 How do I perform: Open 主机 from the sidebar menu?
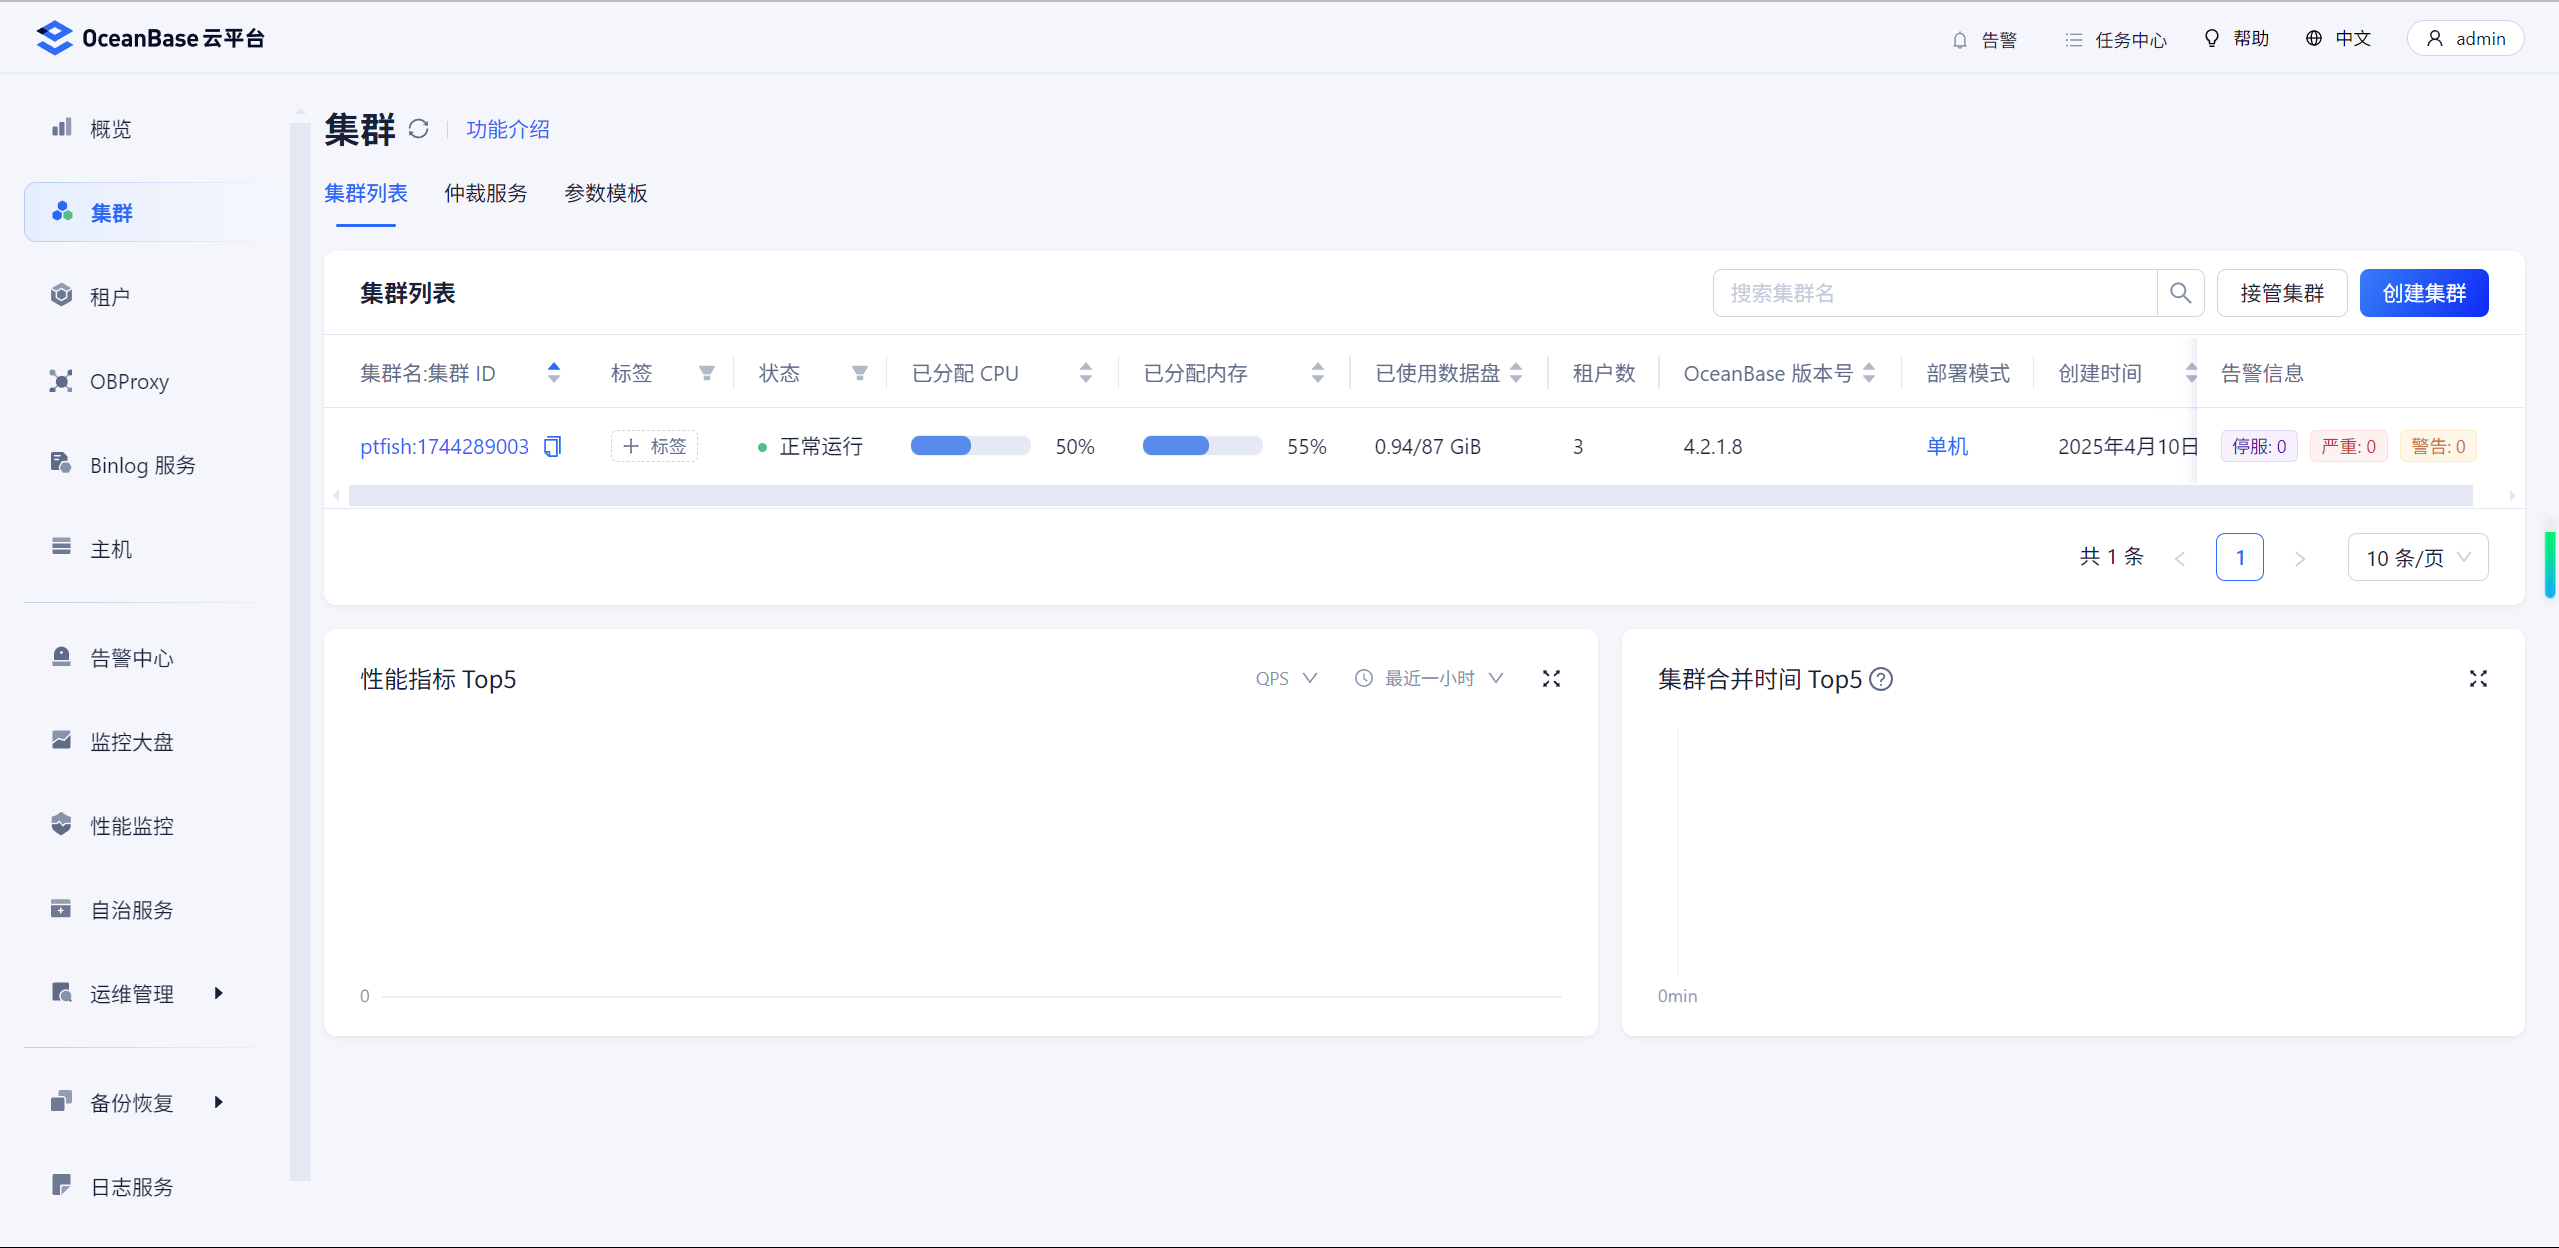111,549
